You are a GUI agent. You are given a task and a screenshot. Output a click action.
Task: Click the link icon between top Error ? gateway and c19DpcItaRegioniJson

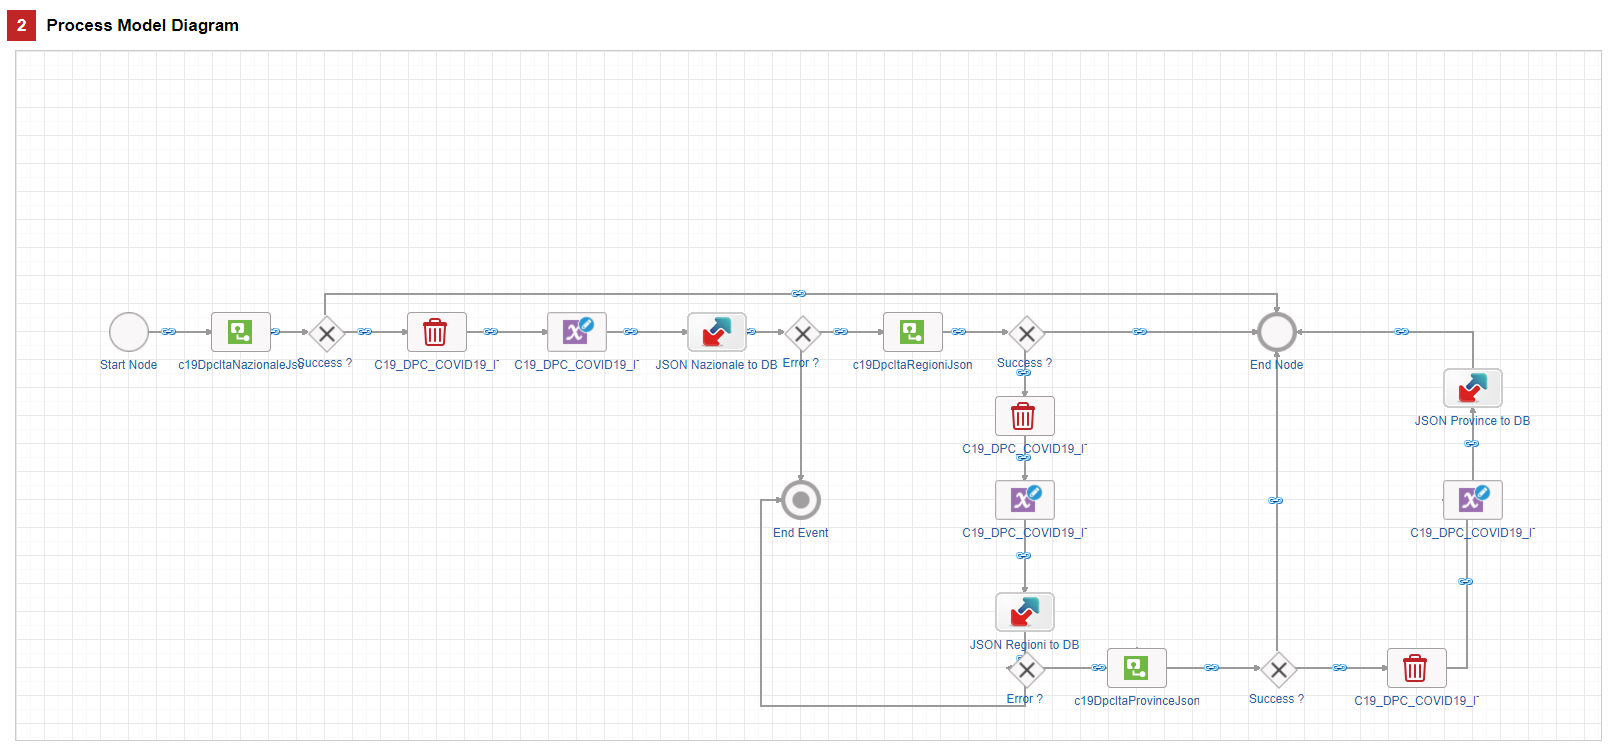coord(841,331)
